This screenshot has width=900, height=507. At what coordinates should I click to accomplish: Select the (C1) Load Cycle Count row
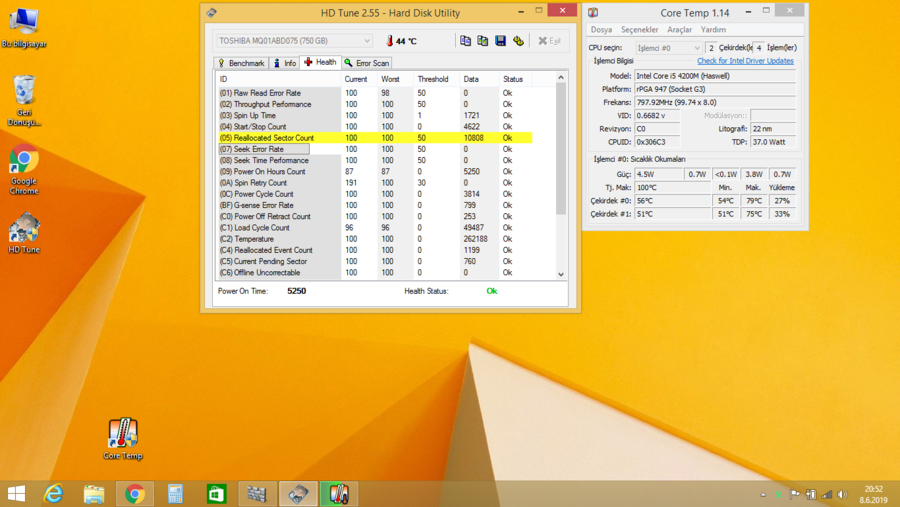(x=375, y=228)
